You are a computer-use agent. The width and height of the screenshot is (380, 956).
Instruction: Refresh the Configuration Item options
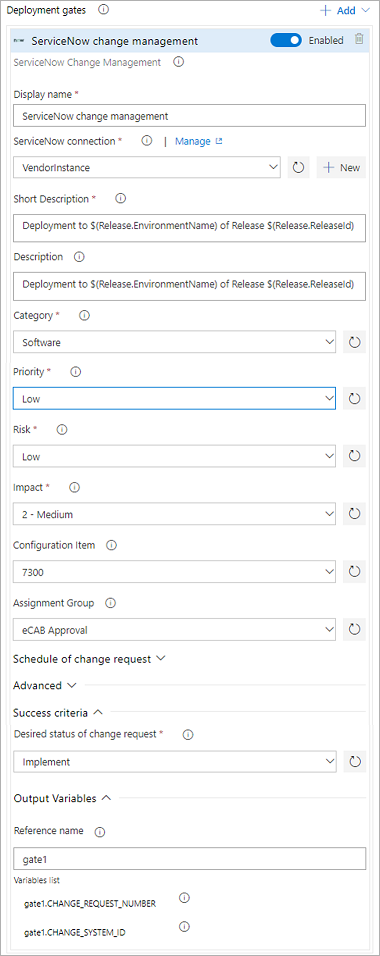point(354,572)
